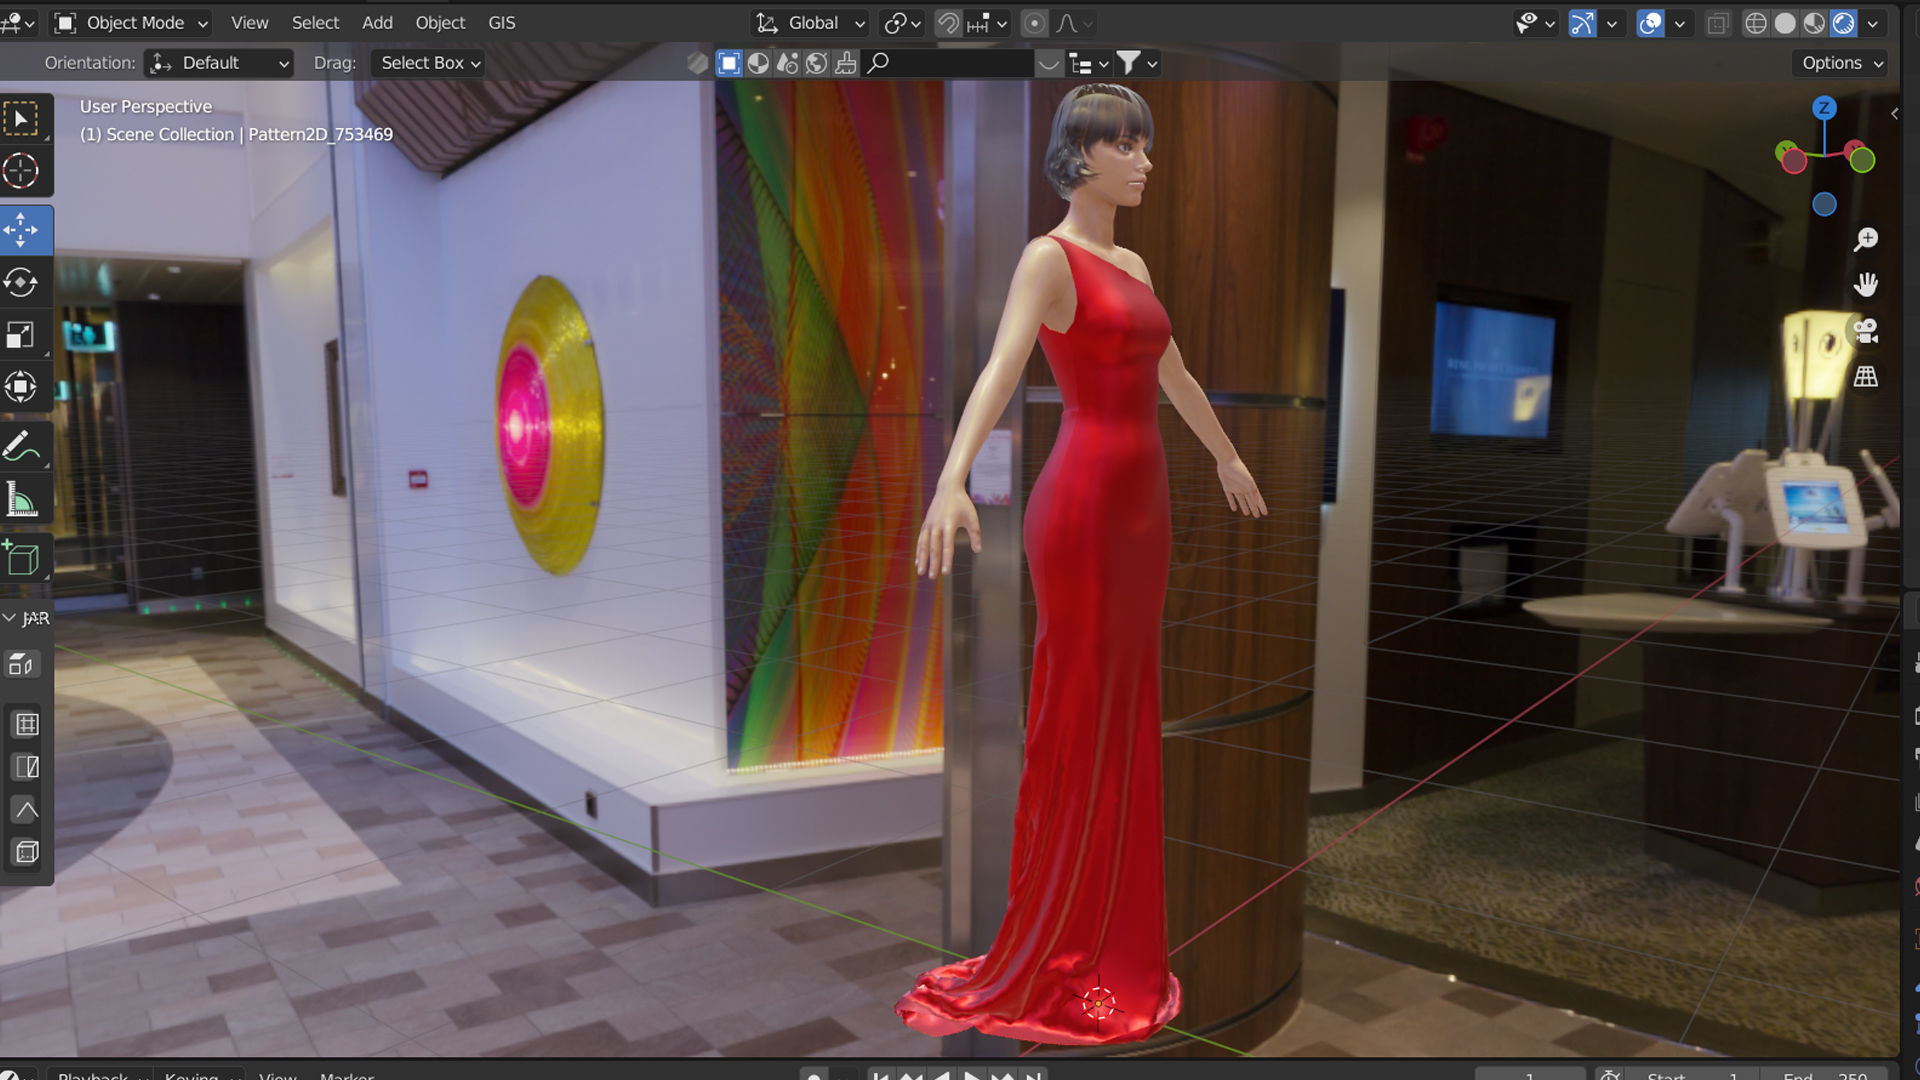Select the Cursor tool
This screenshot has width=1920, height=1080.
click(x=21, y=171)
